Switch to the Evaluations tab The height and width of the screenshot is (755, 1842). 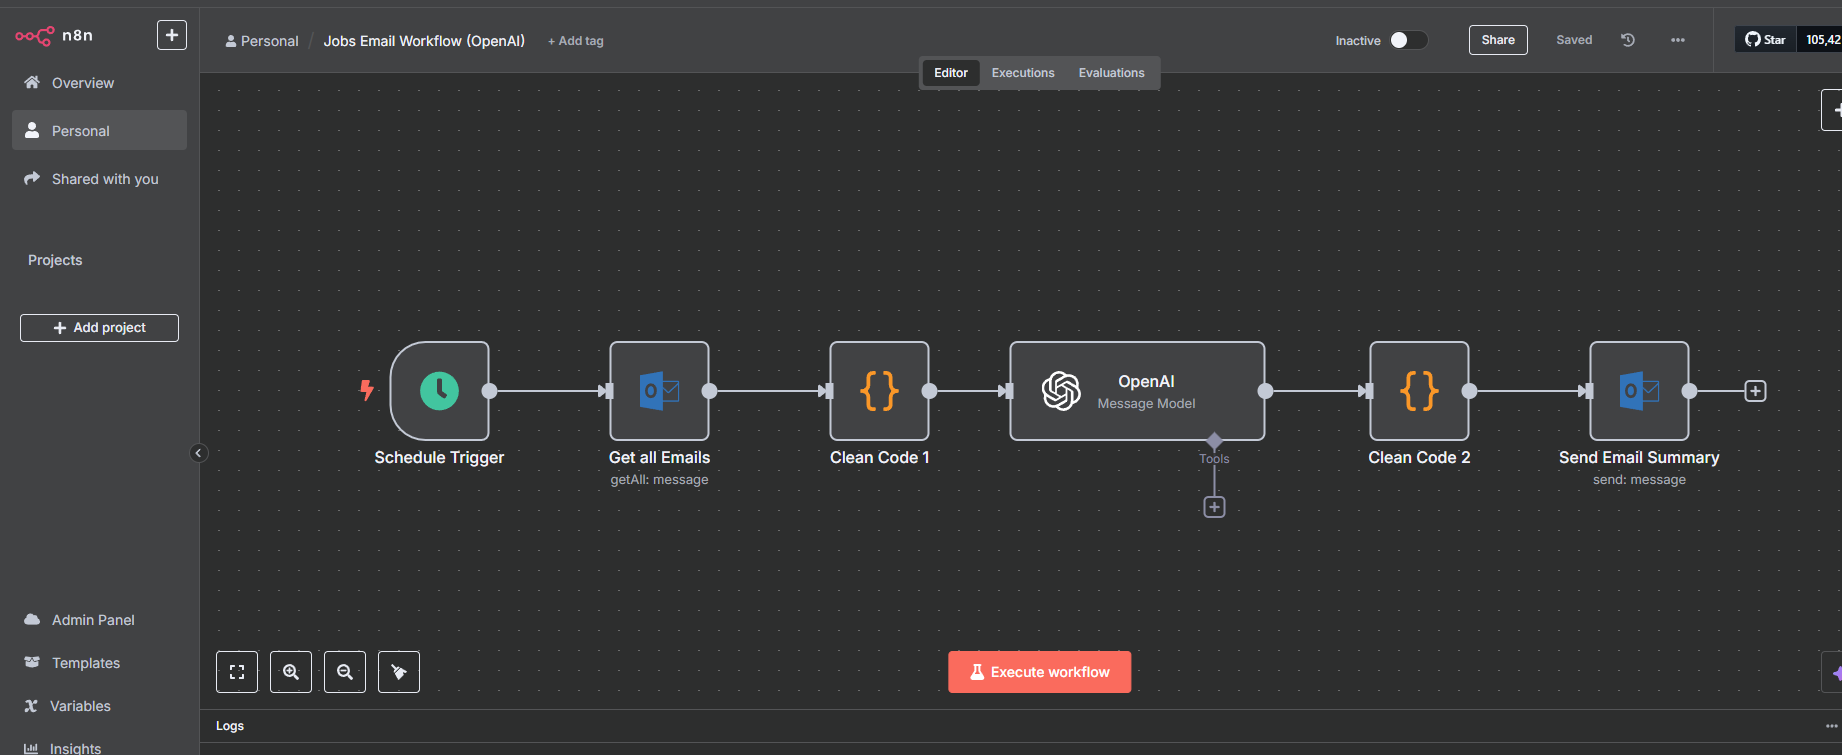1111,73
